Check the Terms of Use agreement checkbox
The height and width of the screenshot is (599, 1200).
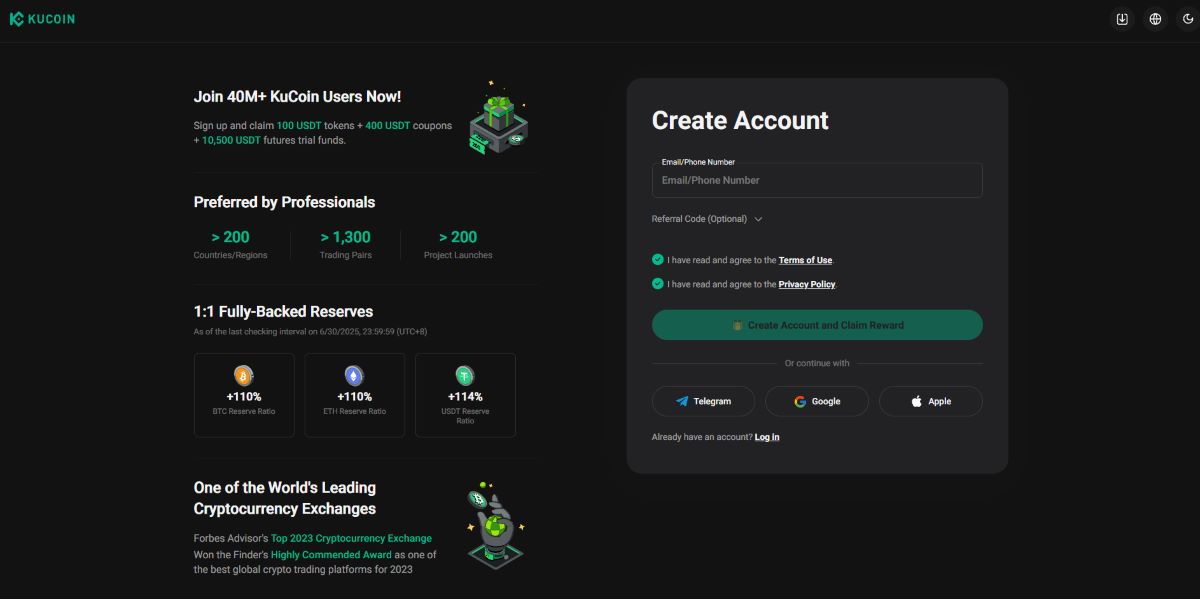657,260
